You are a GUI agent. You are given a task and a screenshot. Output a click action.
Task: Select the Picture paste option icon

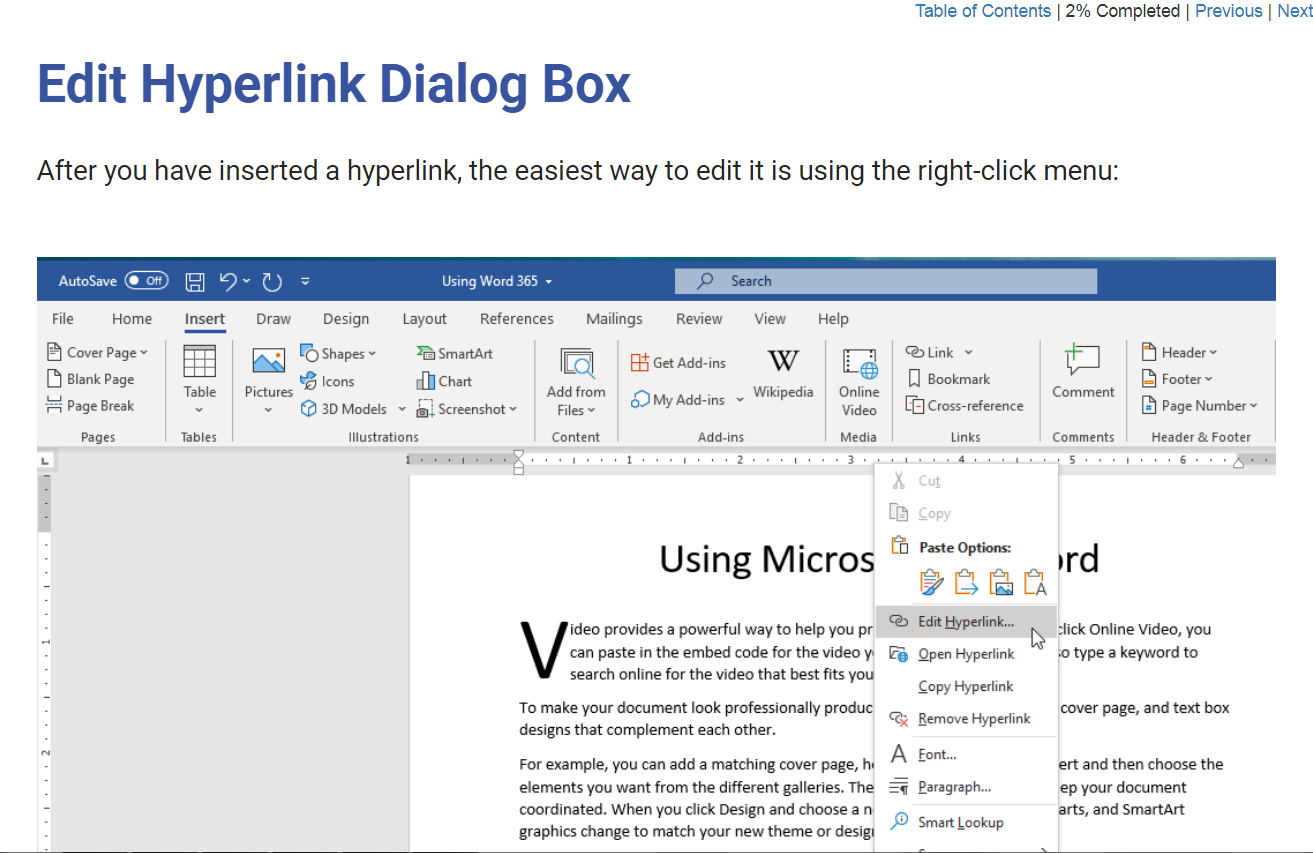click(x=1001, y=582)
